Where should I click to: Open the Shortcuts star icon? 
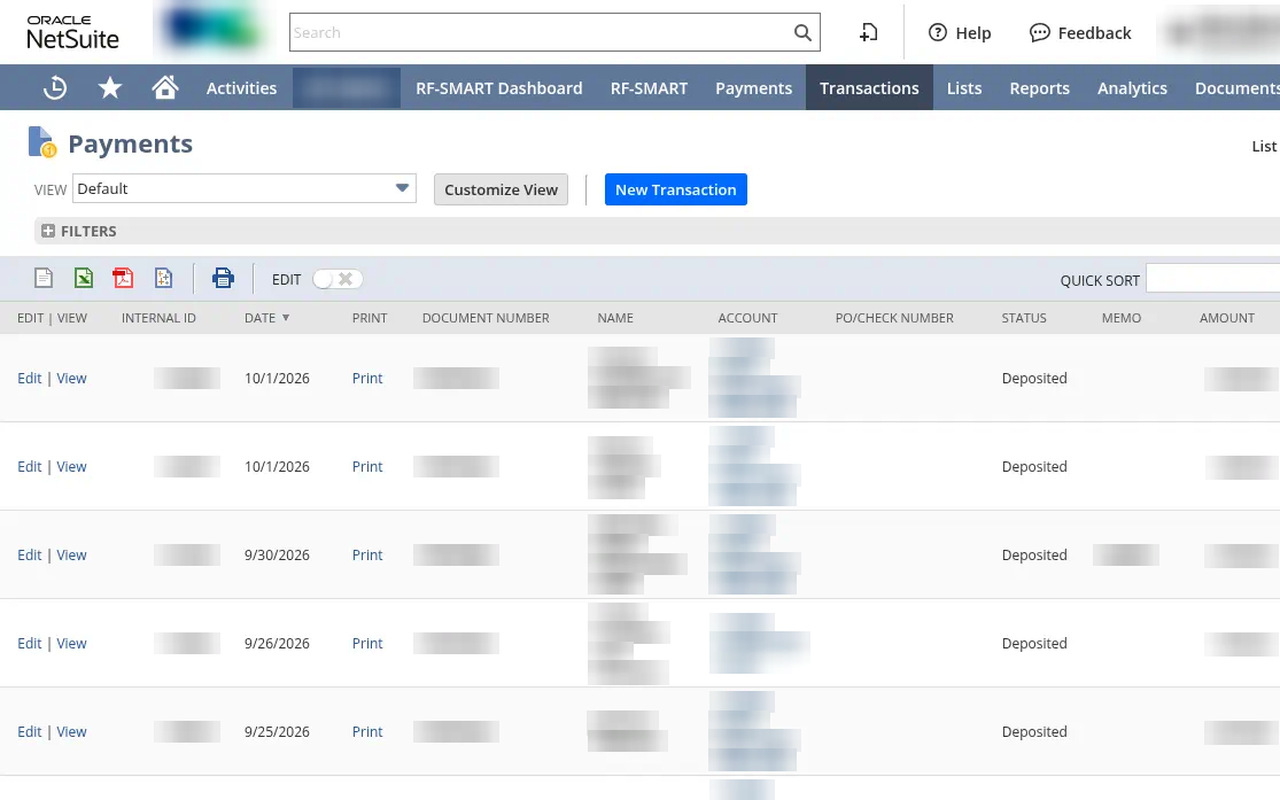tap(110, 88)
